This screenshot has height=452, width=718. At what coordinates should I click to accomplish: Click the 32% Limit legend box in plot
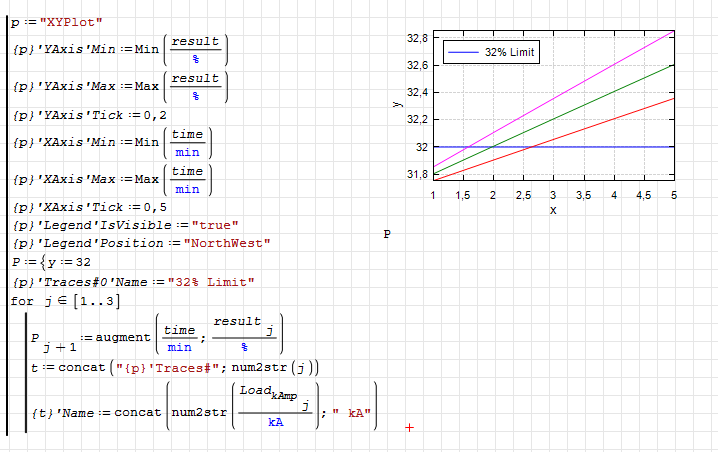pyautogui.click(x=490, y=52)
